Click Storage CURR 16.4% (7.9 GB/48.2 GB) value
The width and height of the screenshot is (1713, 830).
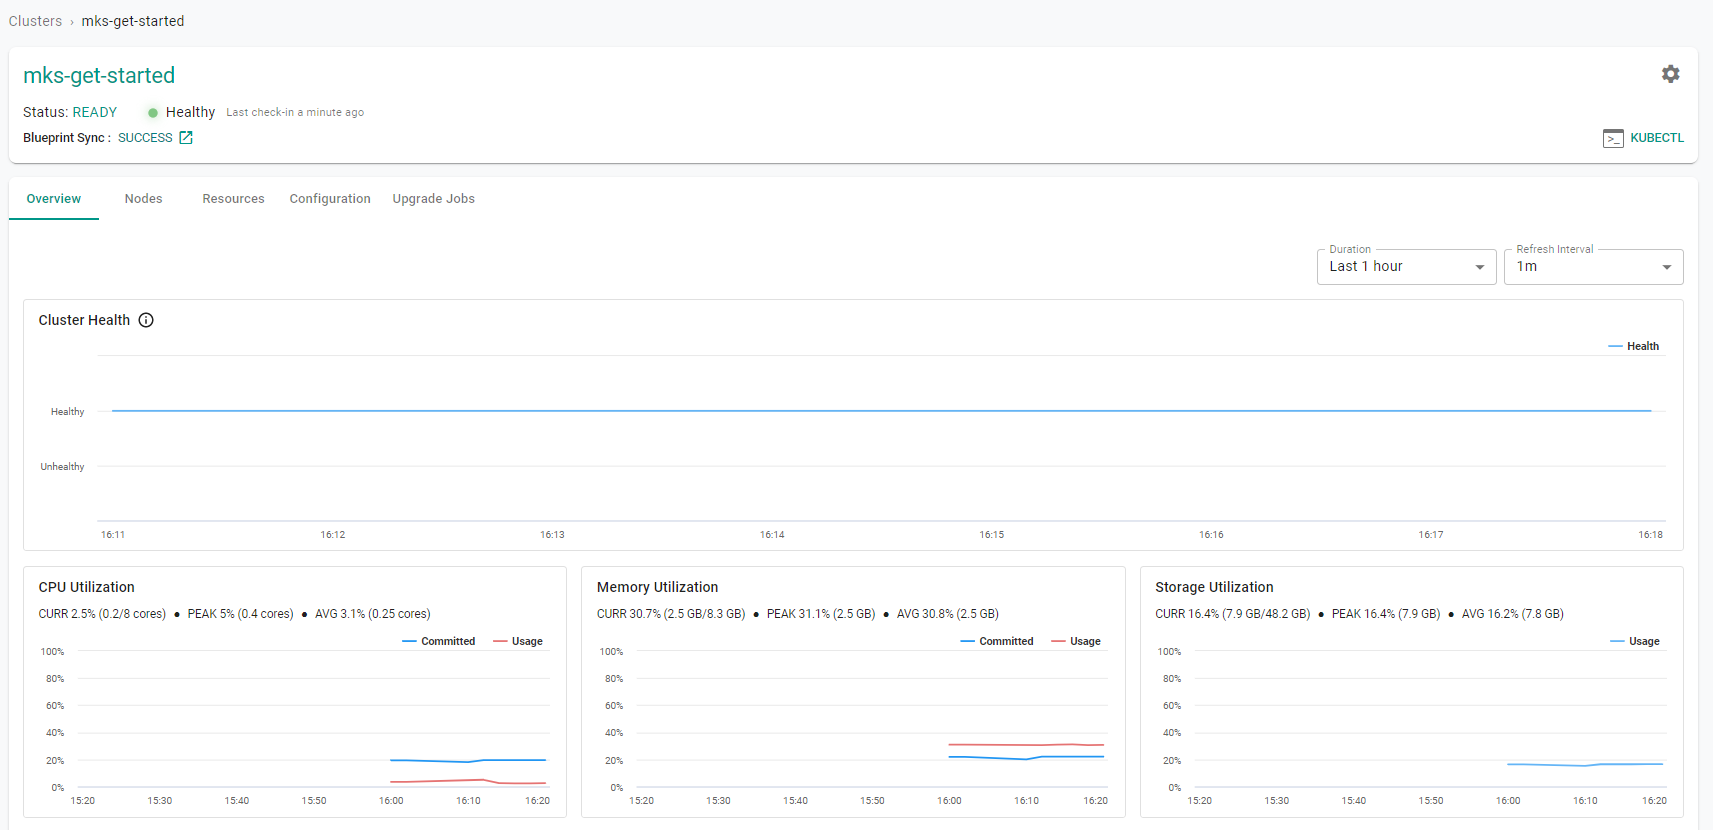[x=1232, y=614]
